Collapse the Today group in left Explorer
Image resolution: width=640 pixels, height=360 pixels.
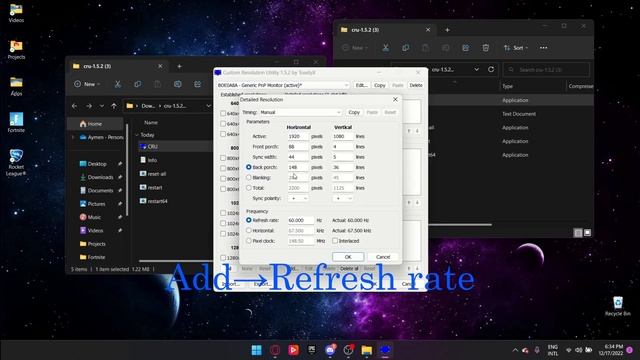(137, 135)
